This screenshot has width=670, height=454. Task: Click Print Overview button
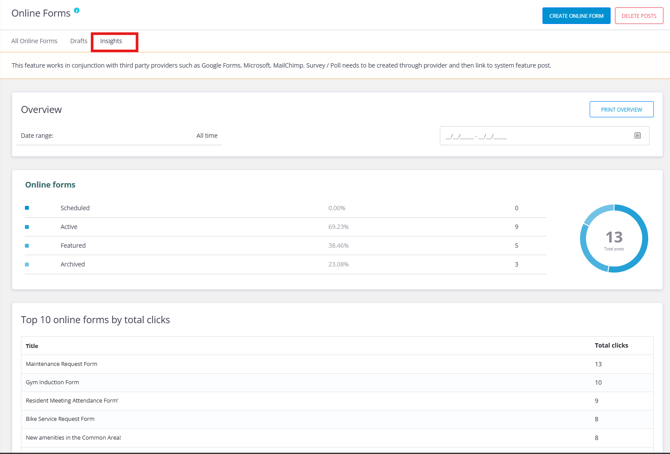point(621,109)
